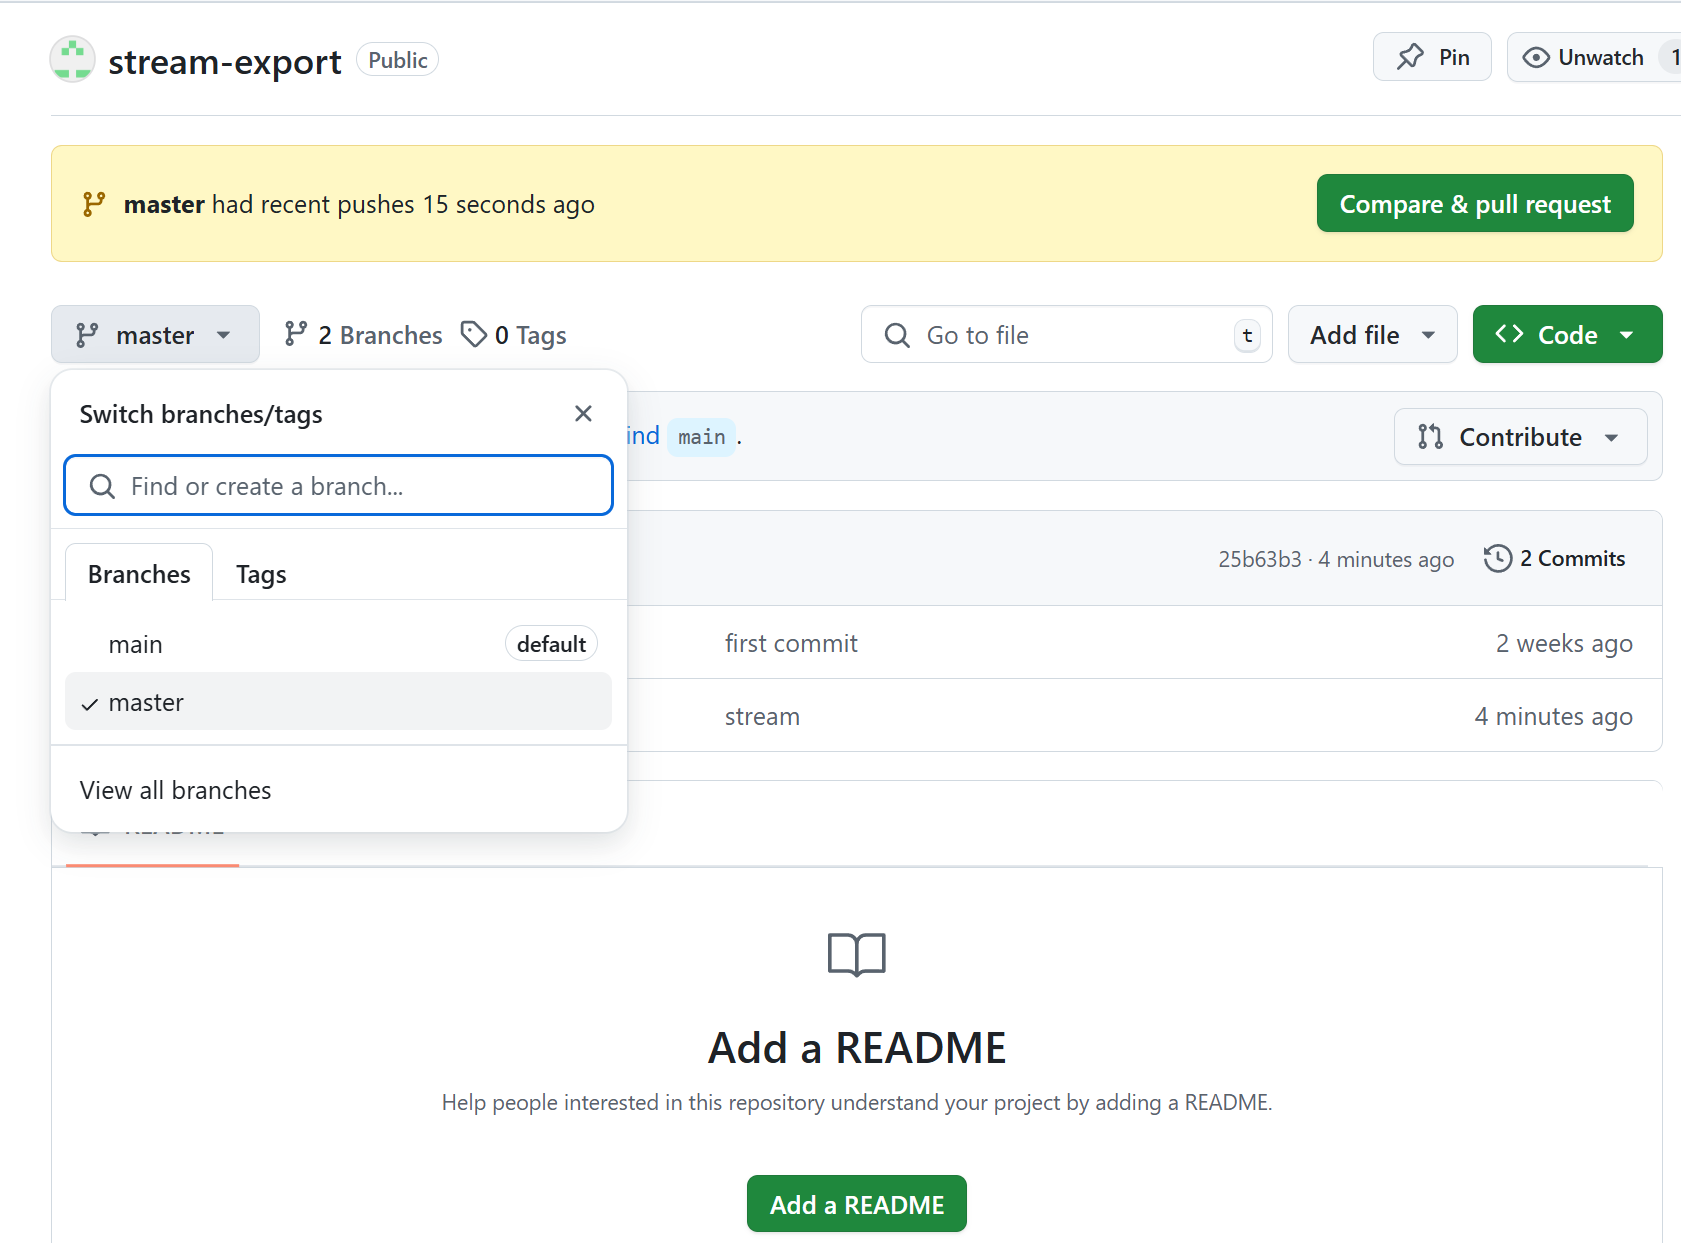The height and width of the screenshot is (1243, 1681).
Task: Click the Unwatch button
Action: coord(1593,57)
